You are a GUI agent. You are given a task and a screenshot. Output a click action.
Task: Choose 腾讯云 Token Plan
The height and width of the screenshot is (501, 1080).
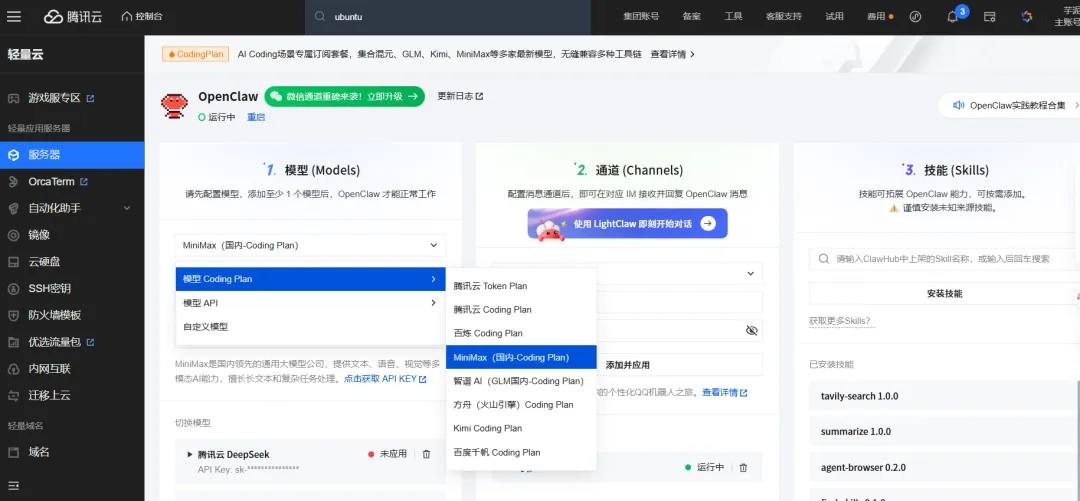[521, 285]
